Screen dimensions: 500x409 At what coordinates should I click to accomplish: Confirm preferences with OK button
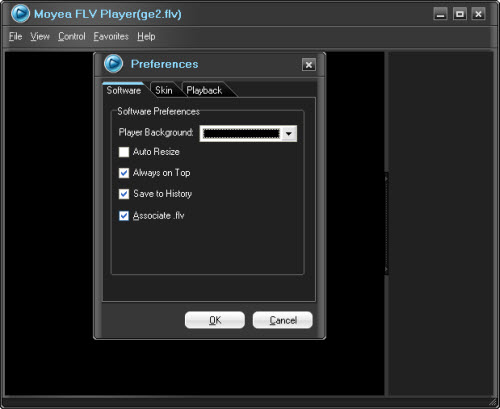pyautogui.click(x=215, y=320)
